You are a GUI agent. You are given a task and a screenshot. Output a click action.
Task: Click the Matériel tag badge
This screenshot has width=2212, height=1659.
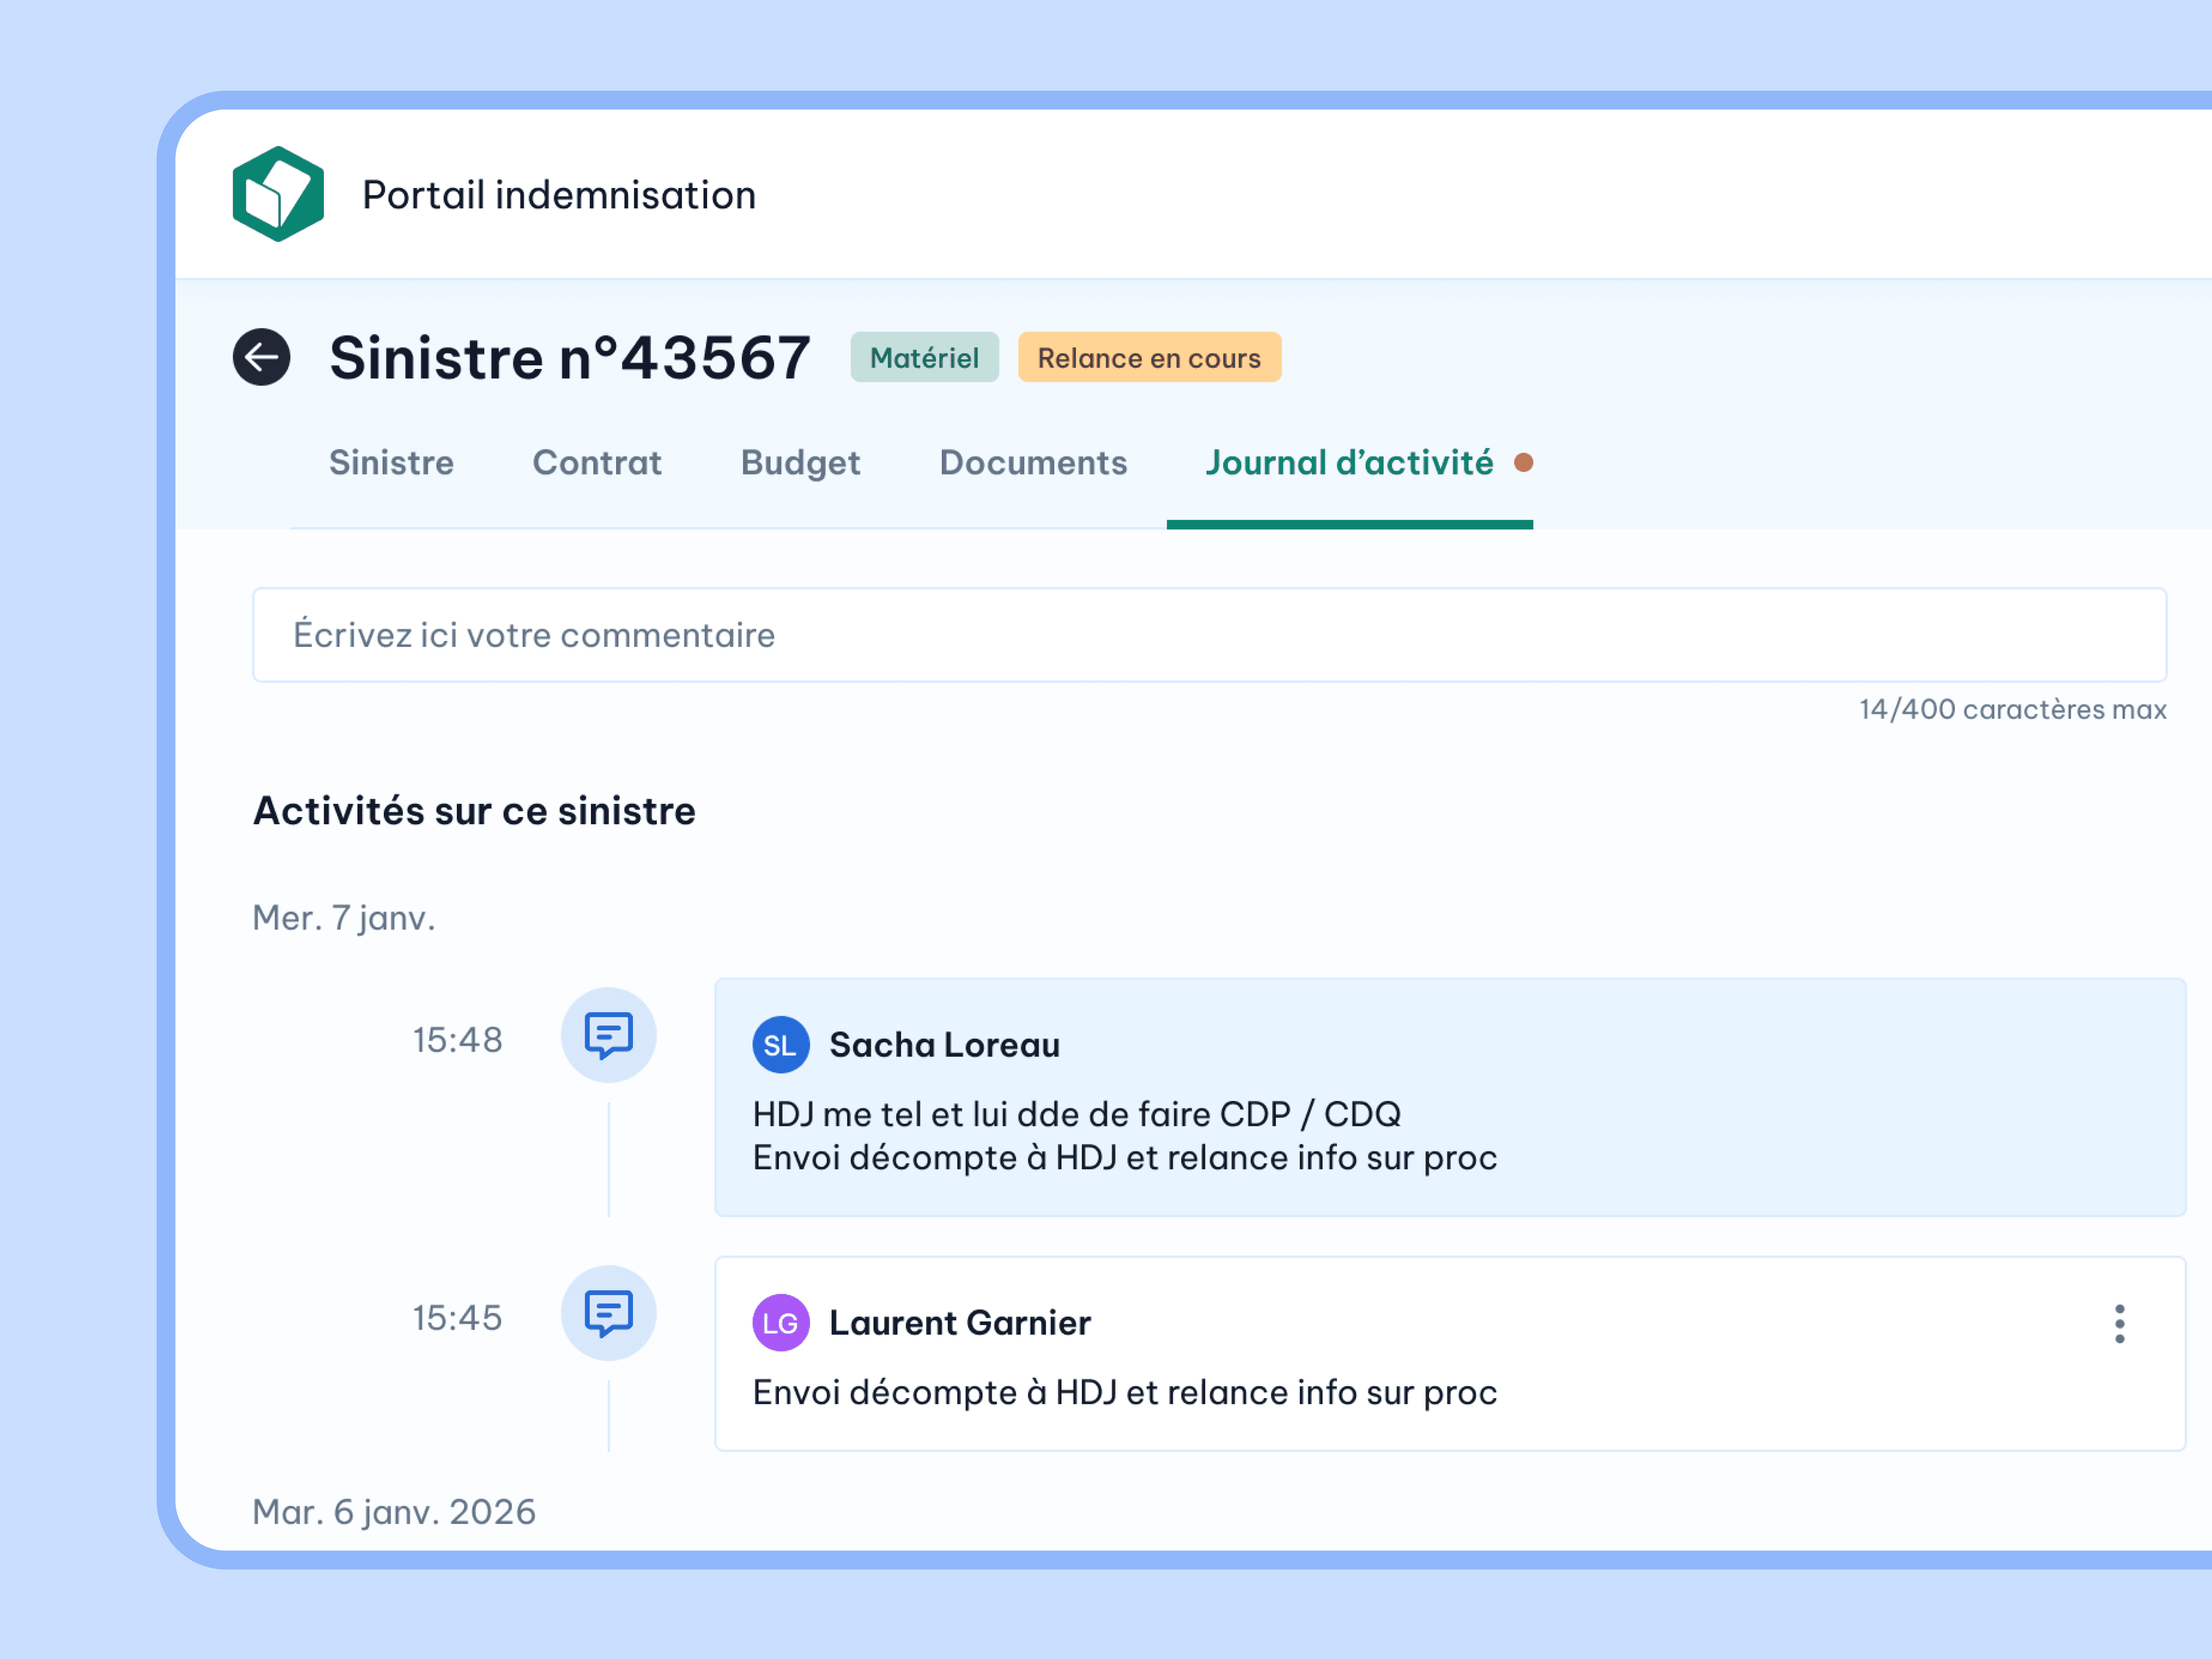924,358
